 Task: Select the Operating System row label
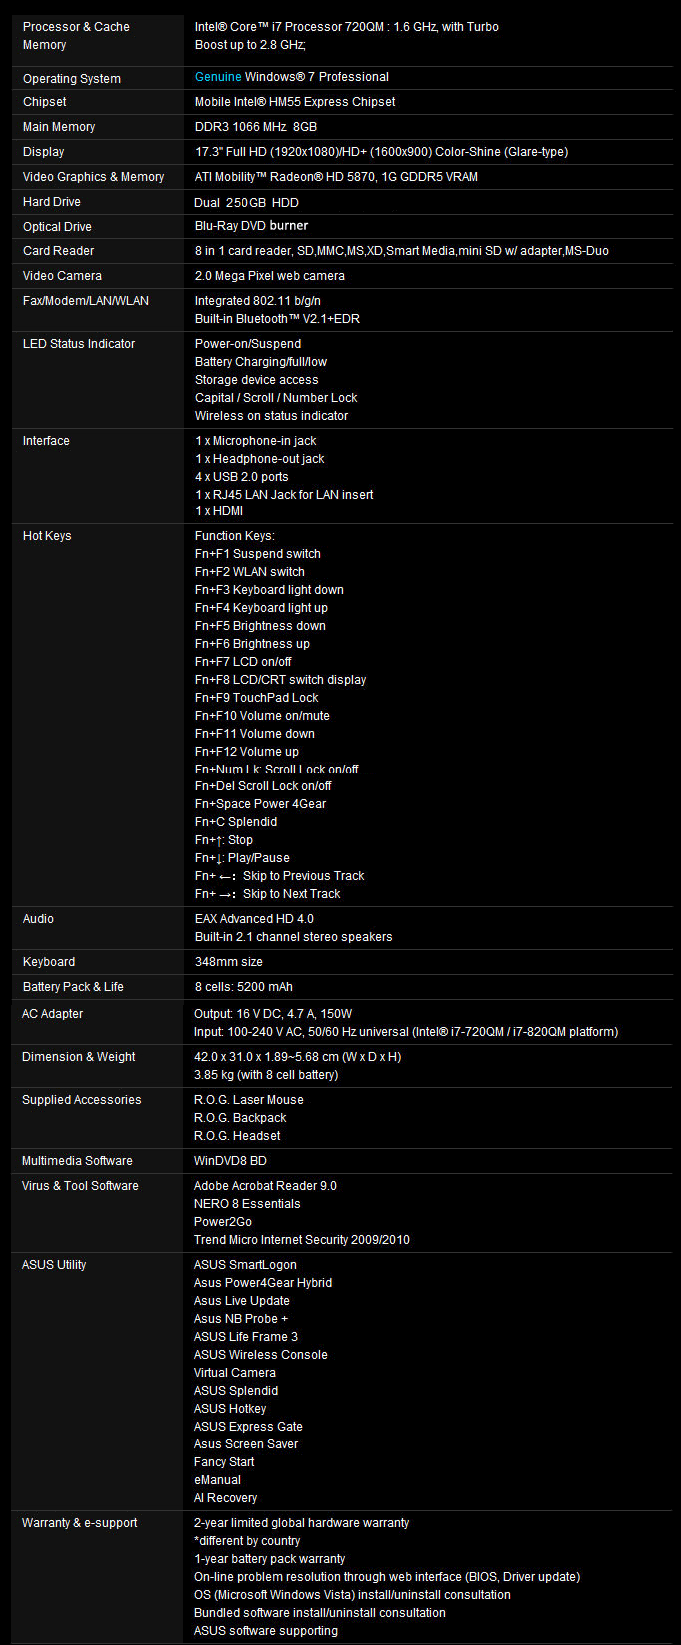[72, 79]
